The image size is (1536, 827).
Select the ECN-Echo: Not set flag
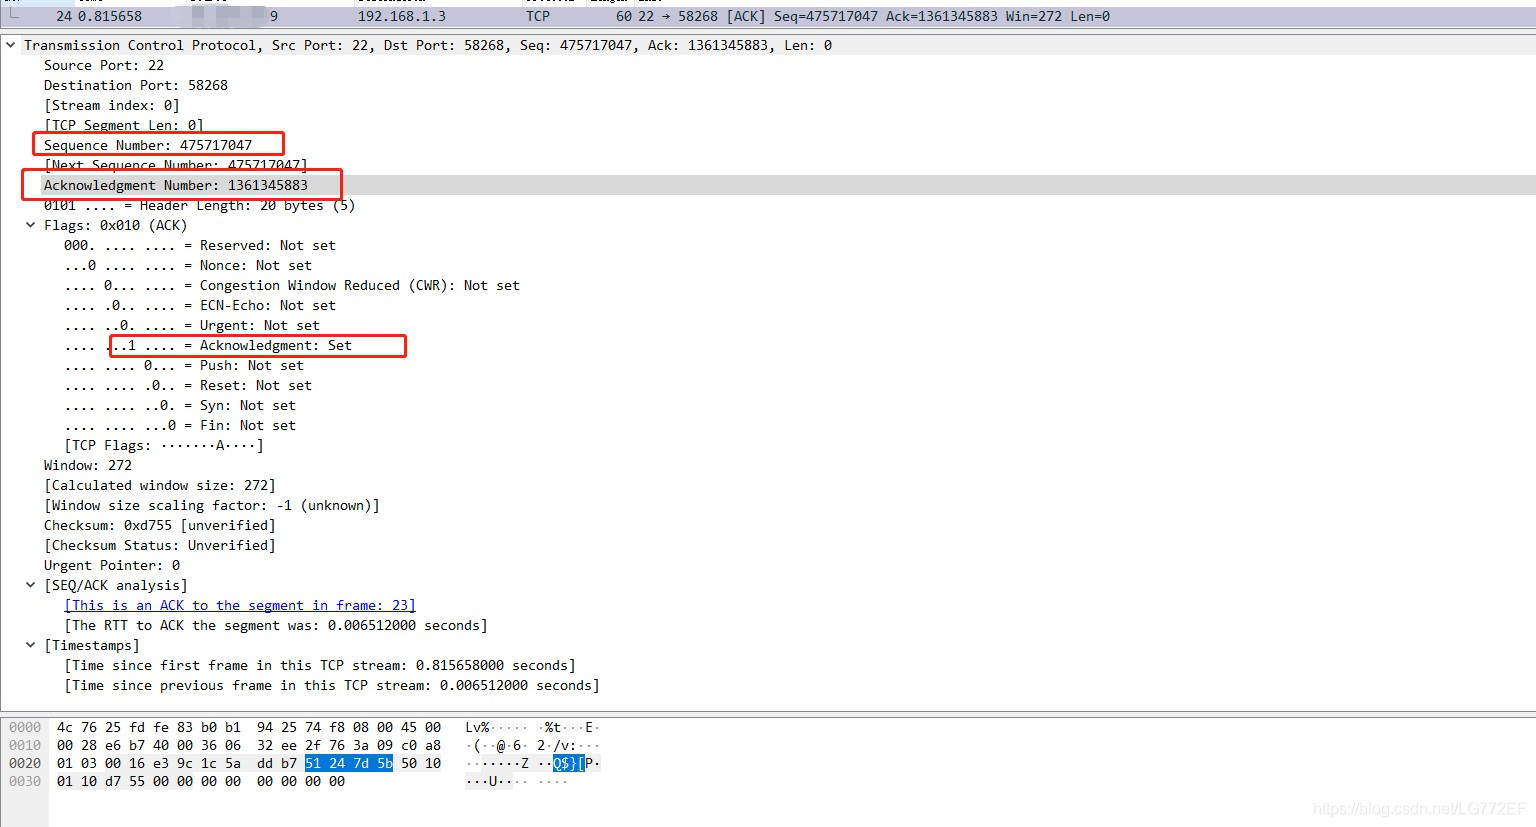click(200, 305)
